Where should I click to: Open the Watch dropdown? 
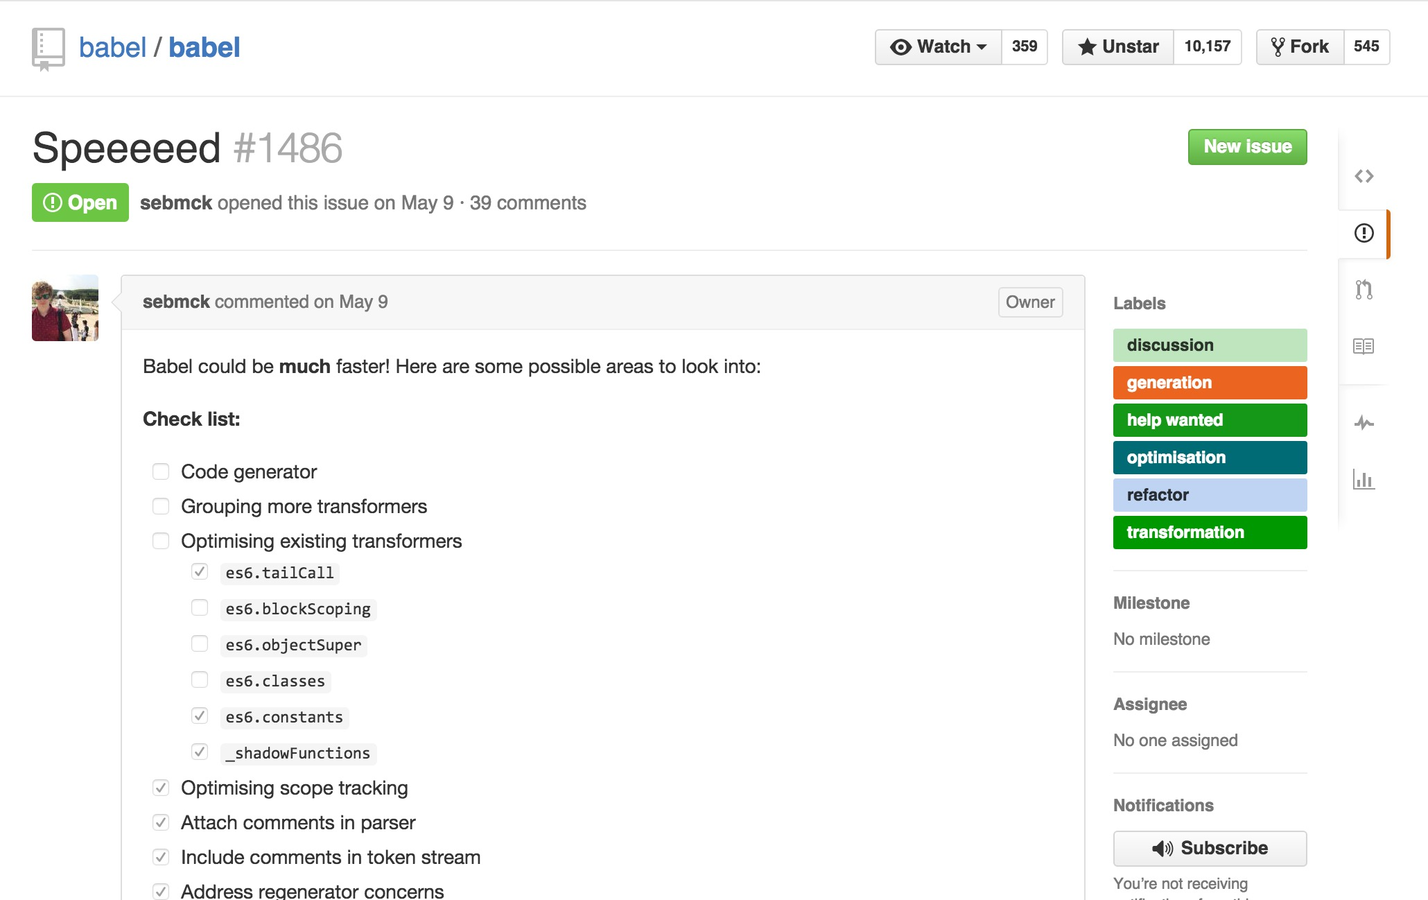[x=938, y=47]
